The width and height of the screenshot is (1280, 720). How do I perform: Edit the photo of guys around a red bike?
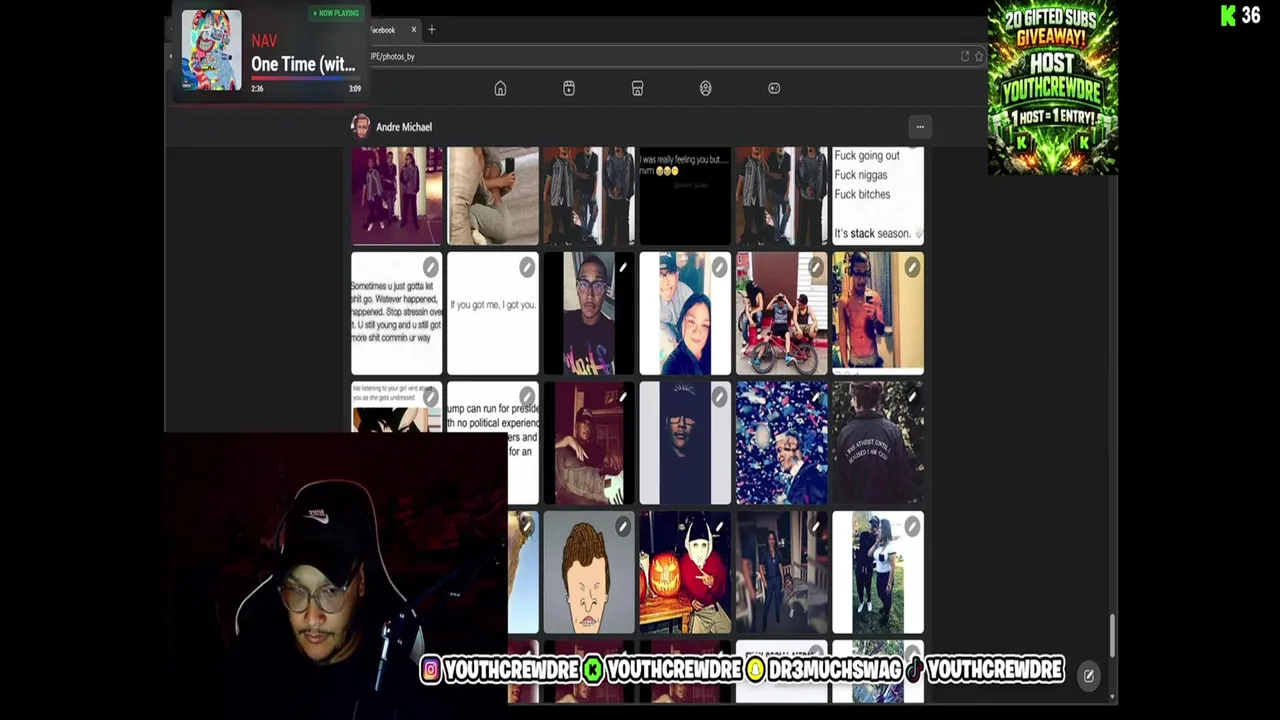[815, 267]
